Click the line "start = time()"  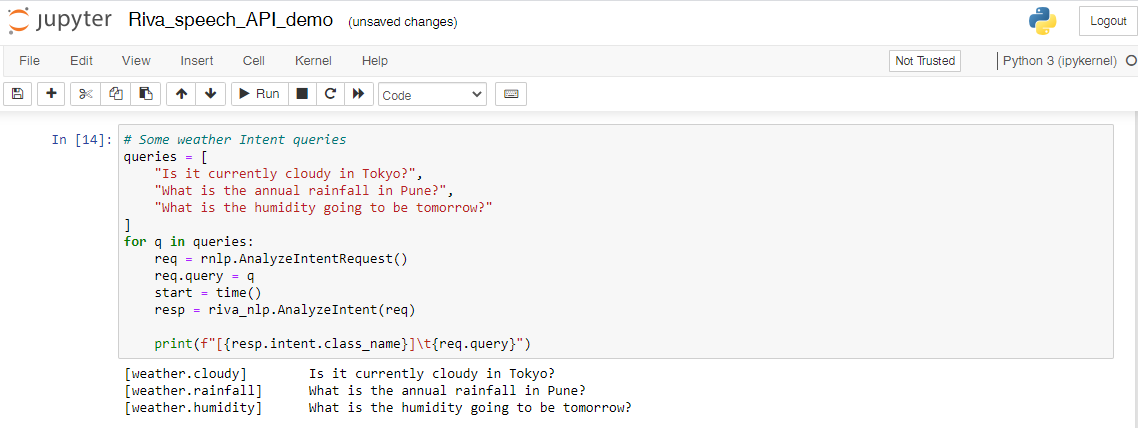click(x=208, y=292)
